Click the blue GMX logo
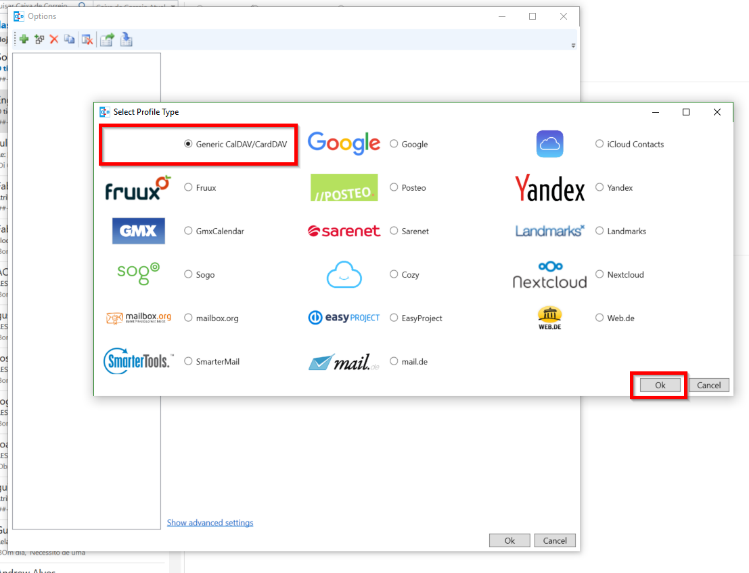749x573 pixels. [139, 231]
